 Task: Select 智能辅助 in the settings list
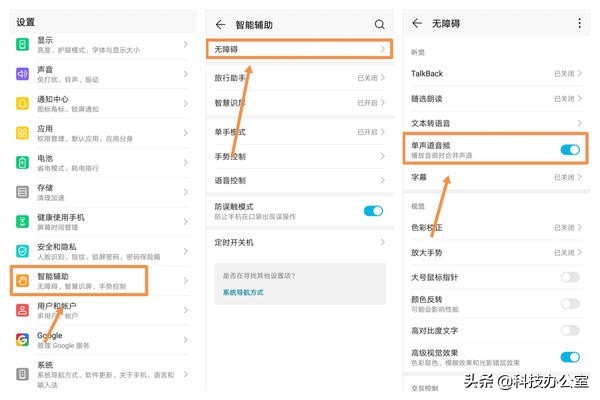click(78, 280)
